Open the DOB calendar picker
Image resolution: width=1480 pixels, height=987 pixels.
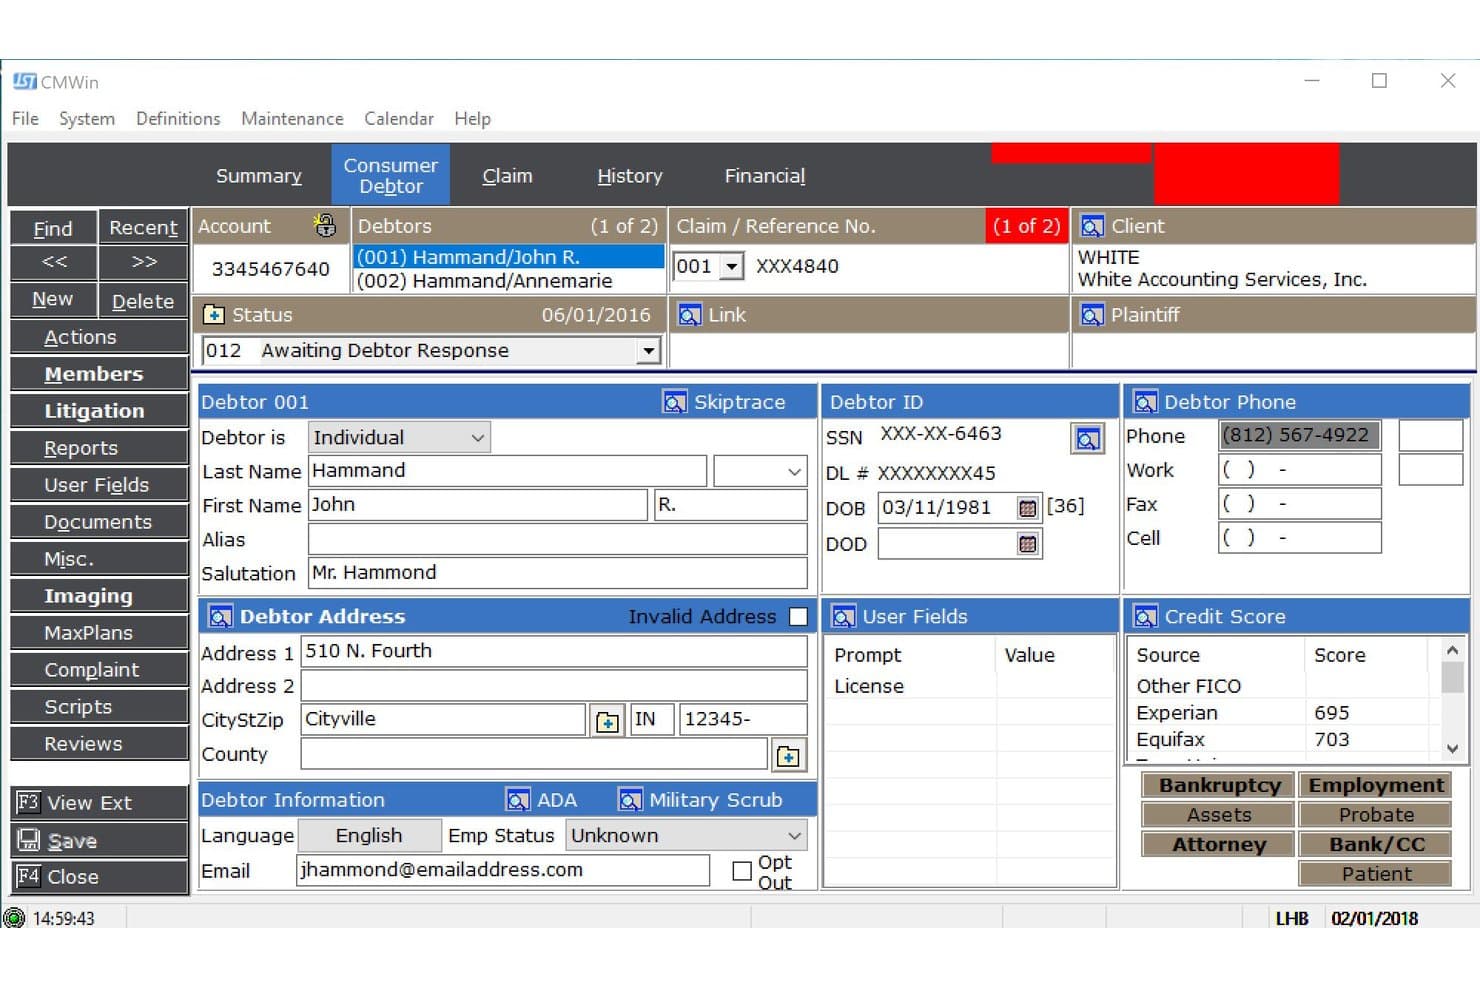pyautogui.click(x=1027, y=508)
